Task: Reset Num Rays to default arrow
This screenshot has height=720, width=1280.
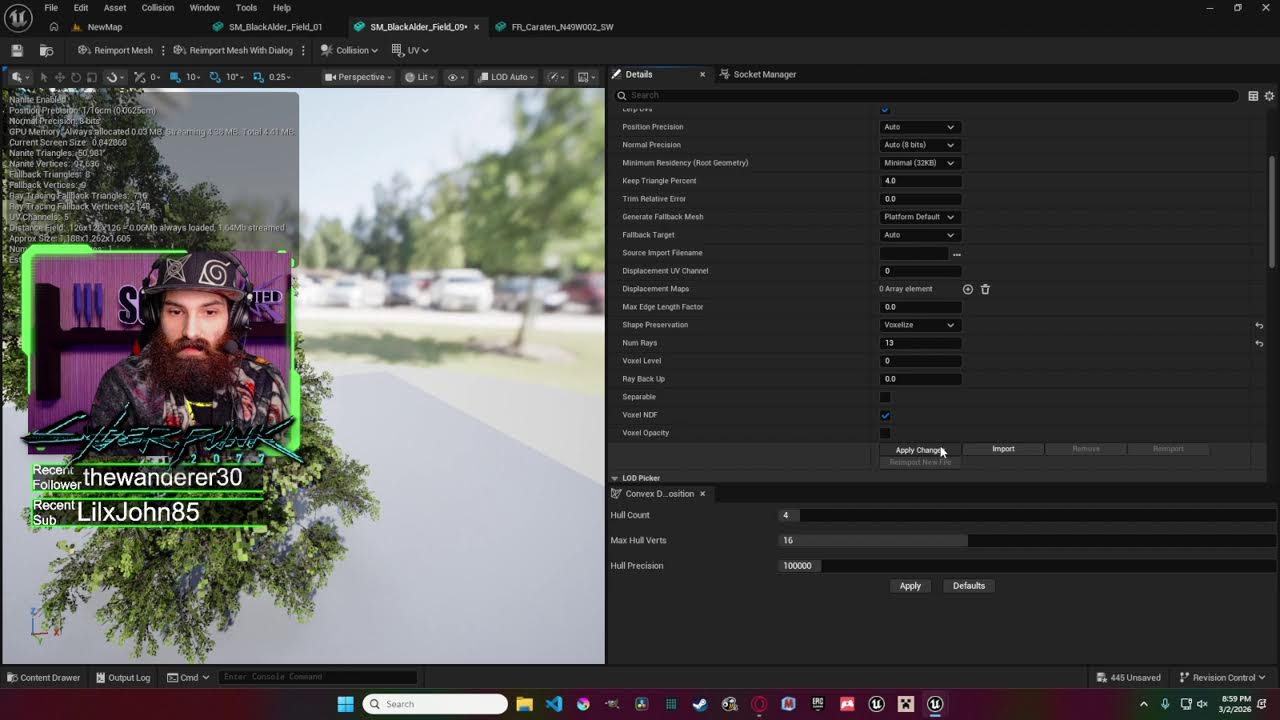Action: [1259, 344]
